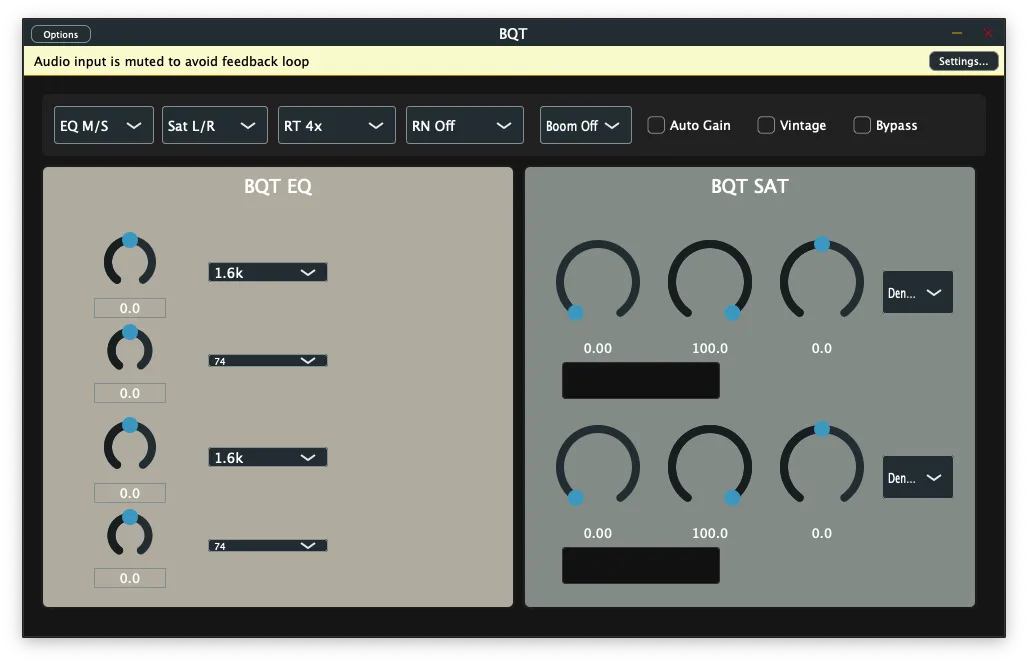
Task: Open audio Settings... button
Action: pos(963,61)
